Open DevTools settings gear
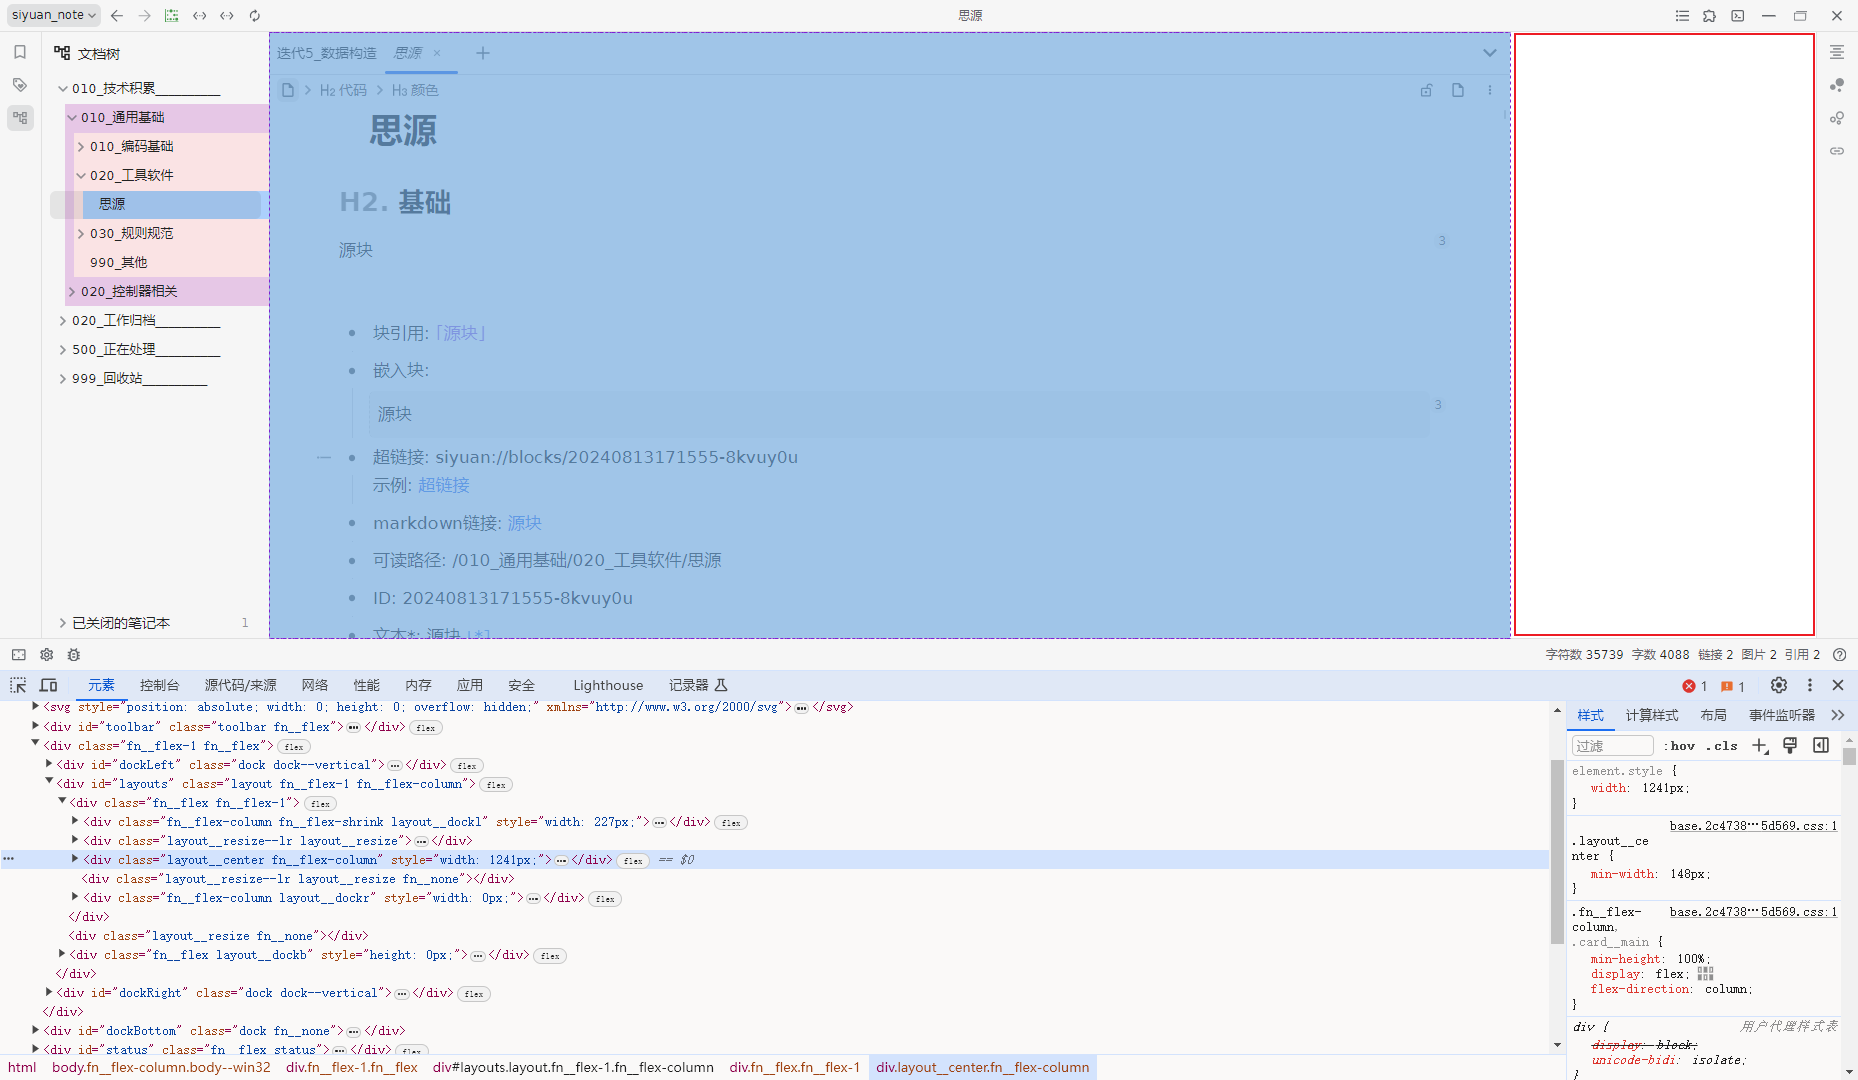Viewport: 1858px width, 1080px height. [1779, 685]
